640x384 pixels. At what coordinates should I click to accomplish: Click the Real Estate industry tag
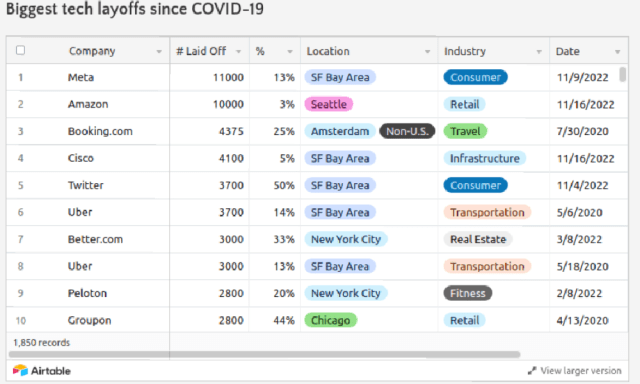(x=478, y=239)
